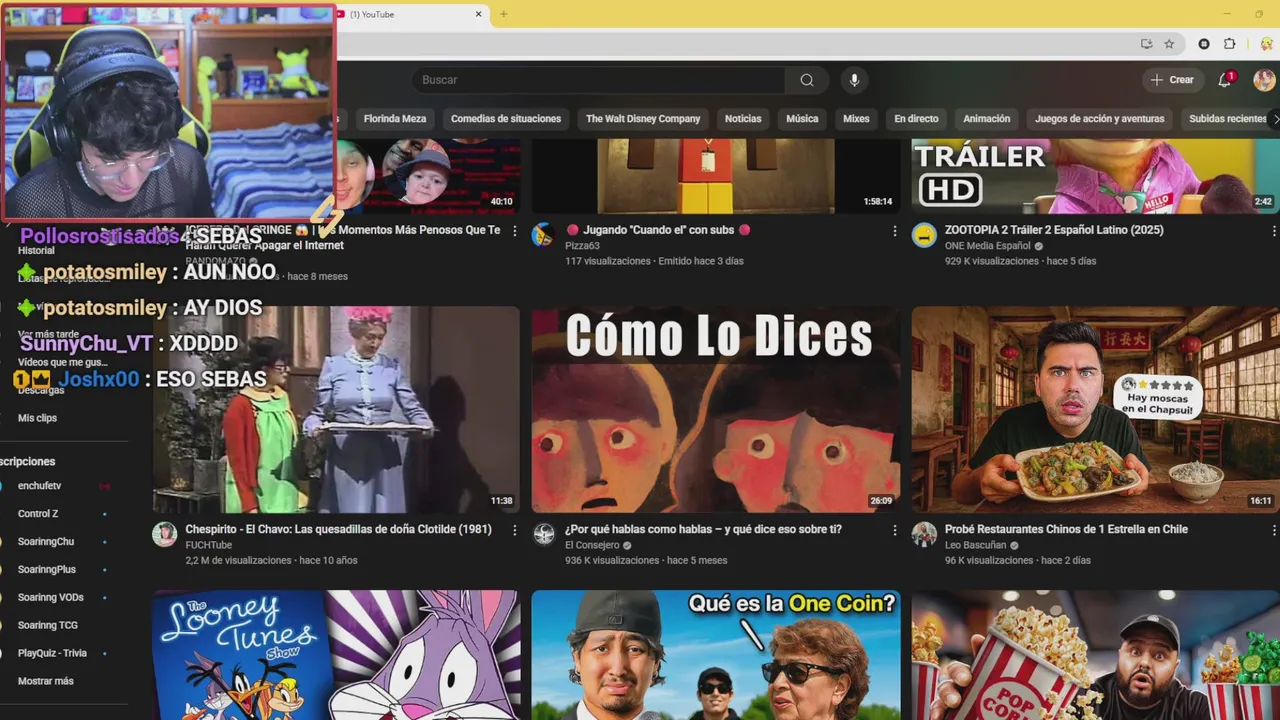Click the YouTube search magnifier button
Screen dimensions: 1280x720
coord(807,80)
